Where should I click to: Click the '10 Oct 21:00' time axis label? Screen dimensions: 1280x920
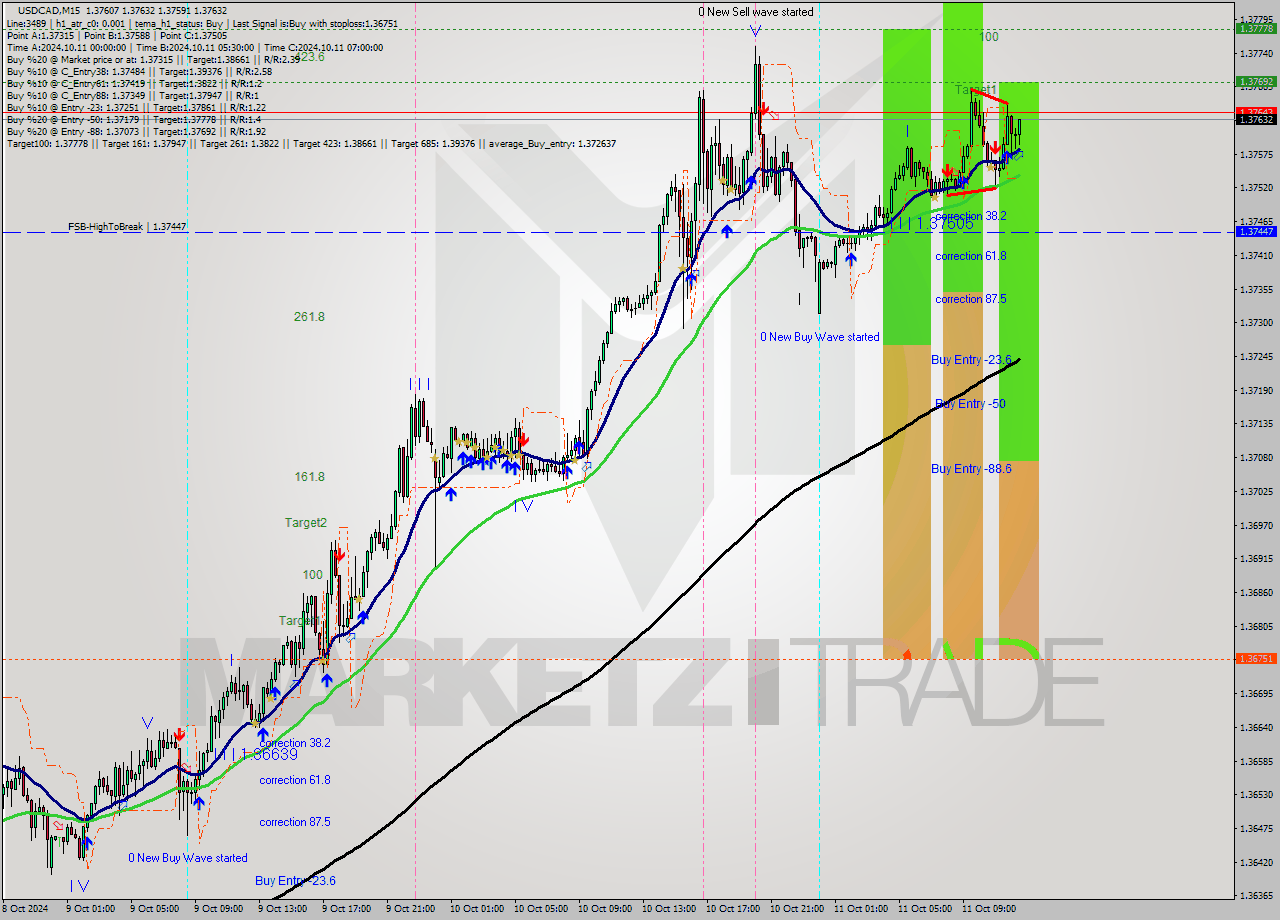pos(796,909)
